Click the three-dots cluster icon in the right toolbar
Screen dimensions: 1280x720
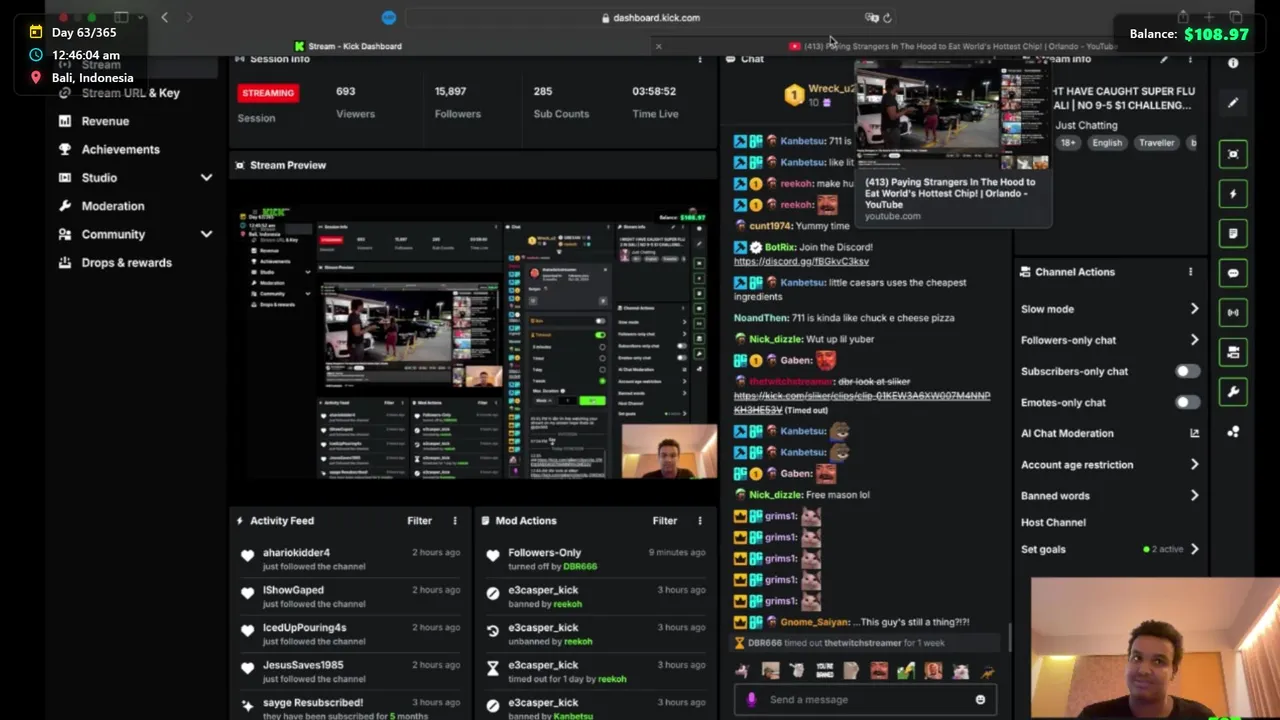coord(1233,432)
